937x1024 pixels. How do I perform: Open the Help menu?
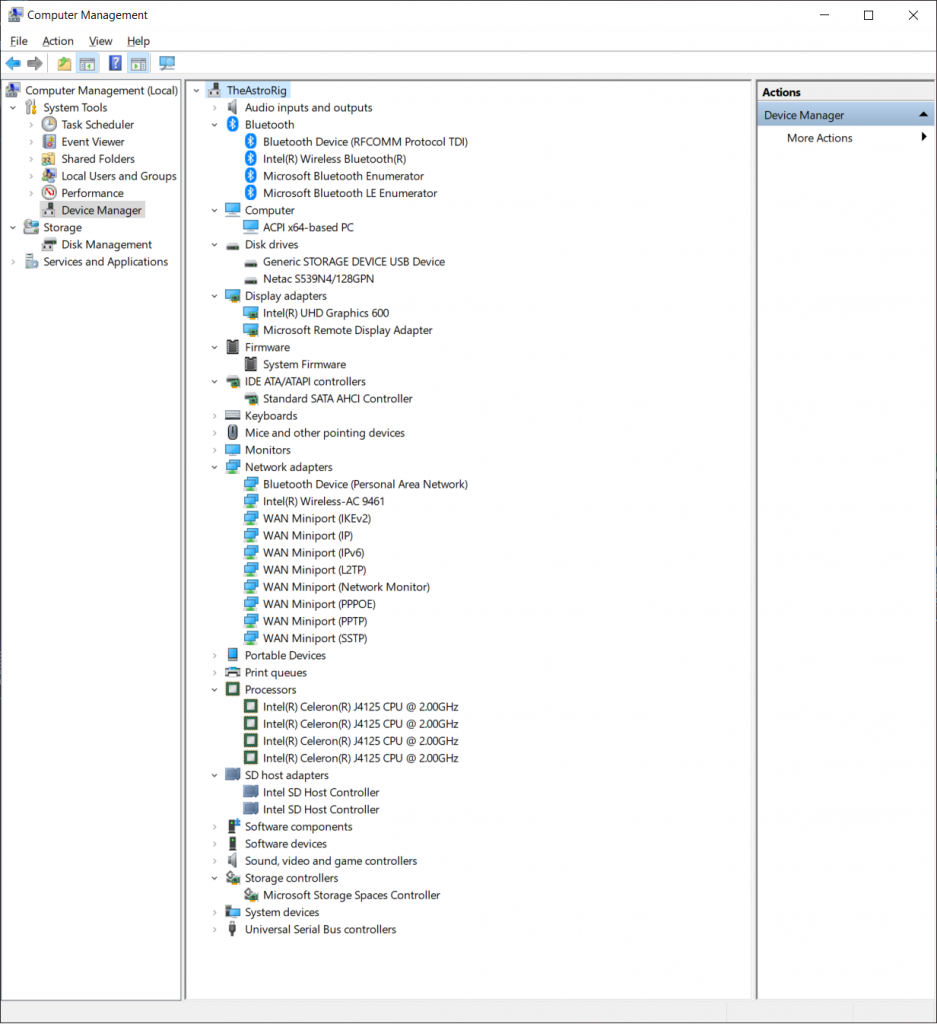tap(138, 41)
